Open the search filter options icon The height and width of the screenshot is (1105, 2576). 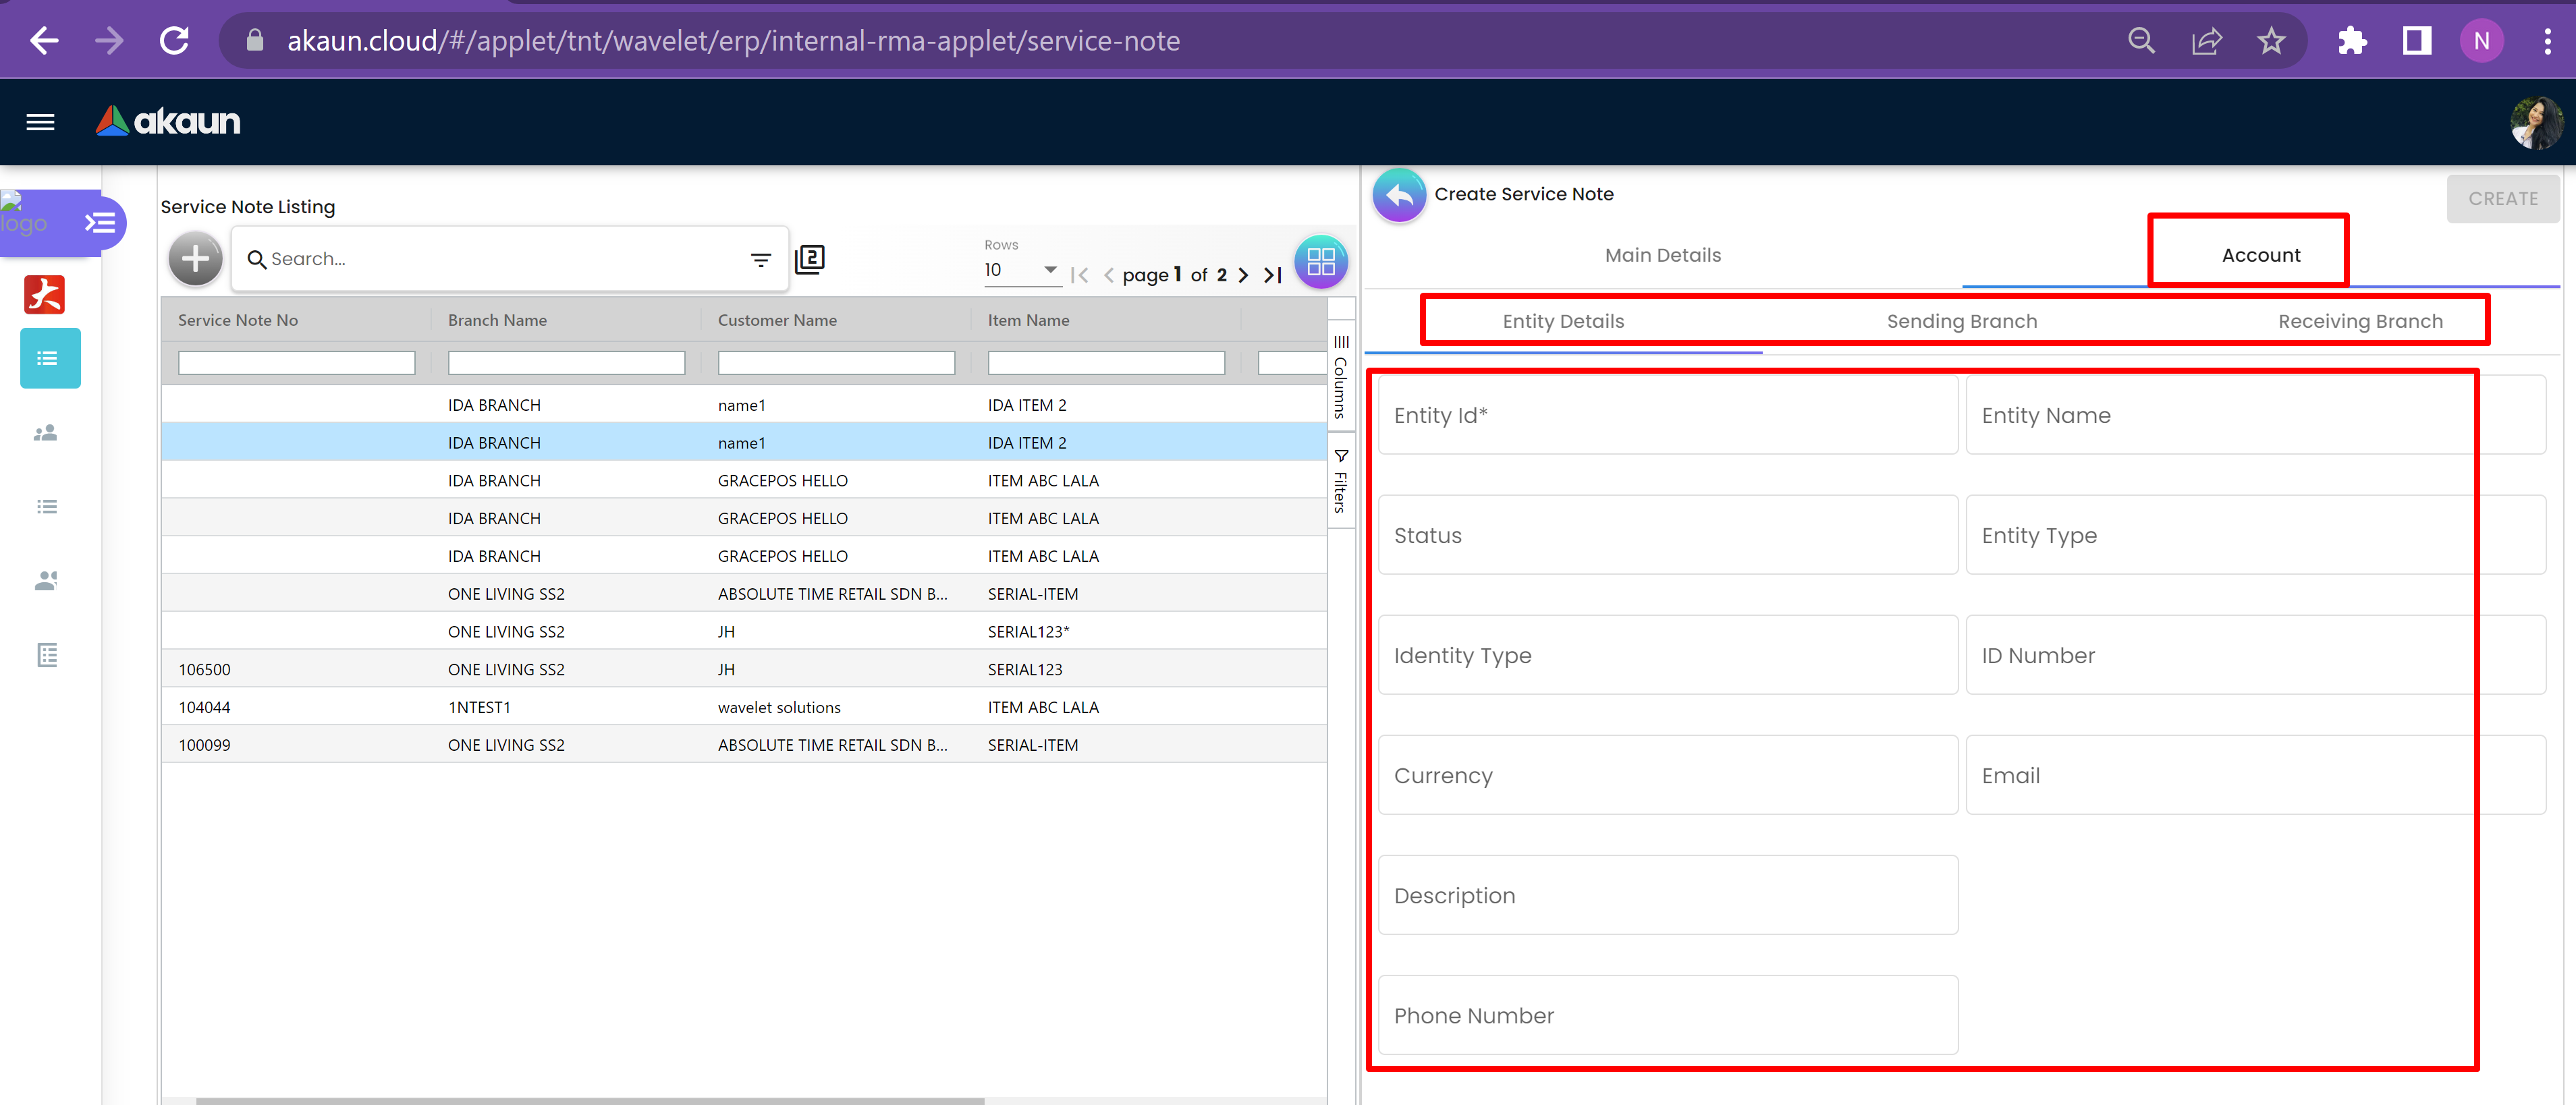pos(760,260)
